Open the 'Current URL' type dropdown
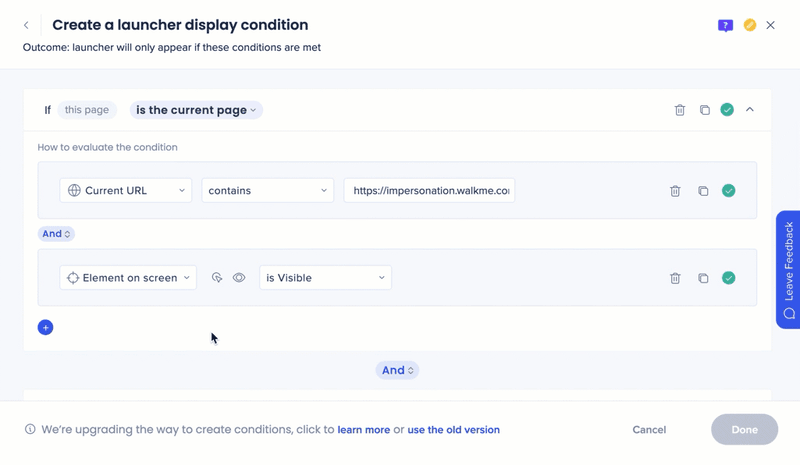The width and height of the screenshot is (800, 465). coord(126,191)
